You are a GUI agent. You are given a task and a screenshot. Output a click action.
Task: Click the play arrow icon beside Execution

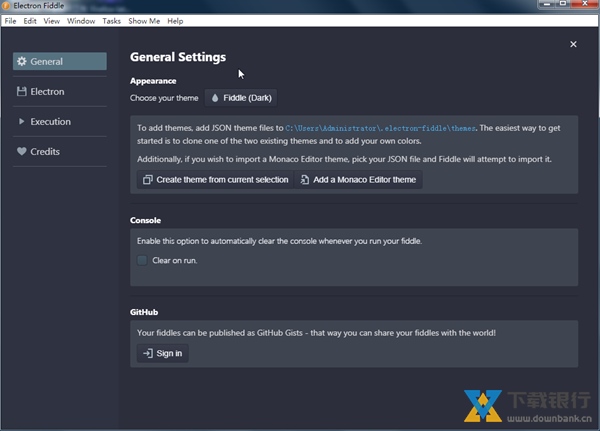(x=22, y=122)
